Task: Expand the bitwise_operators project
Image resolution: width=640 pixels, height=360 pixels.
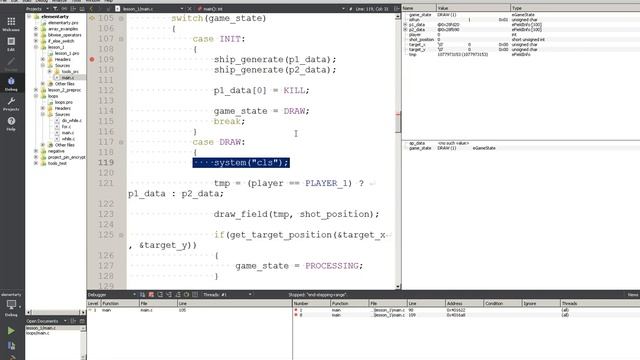Action: [36, 35]
